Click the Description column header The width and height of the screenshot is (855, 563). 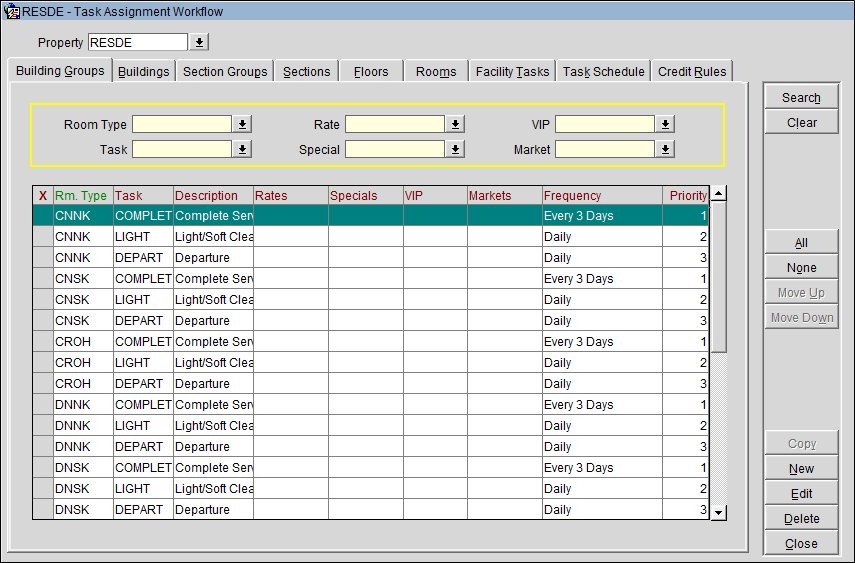213,195
